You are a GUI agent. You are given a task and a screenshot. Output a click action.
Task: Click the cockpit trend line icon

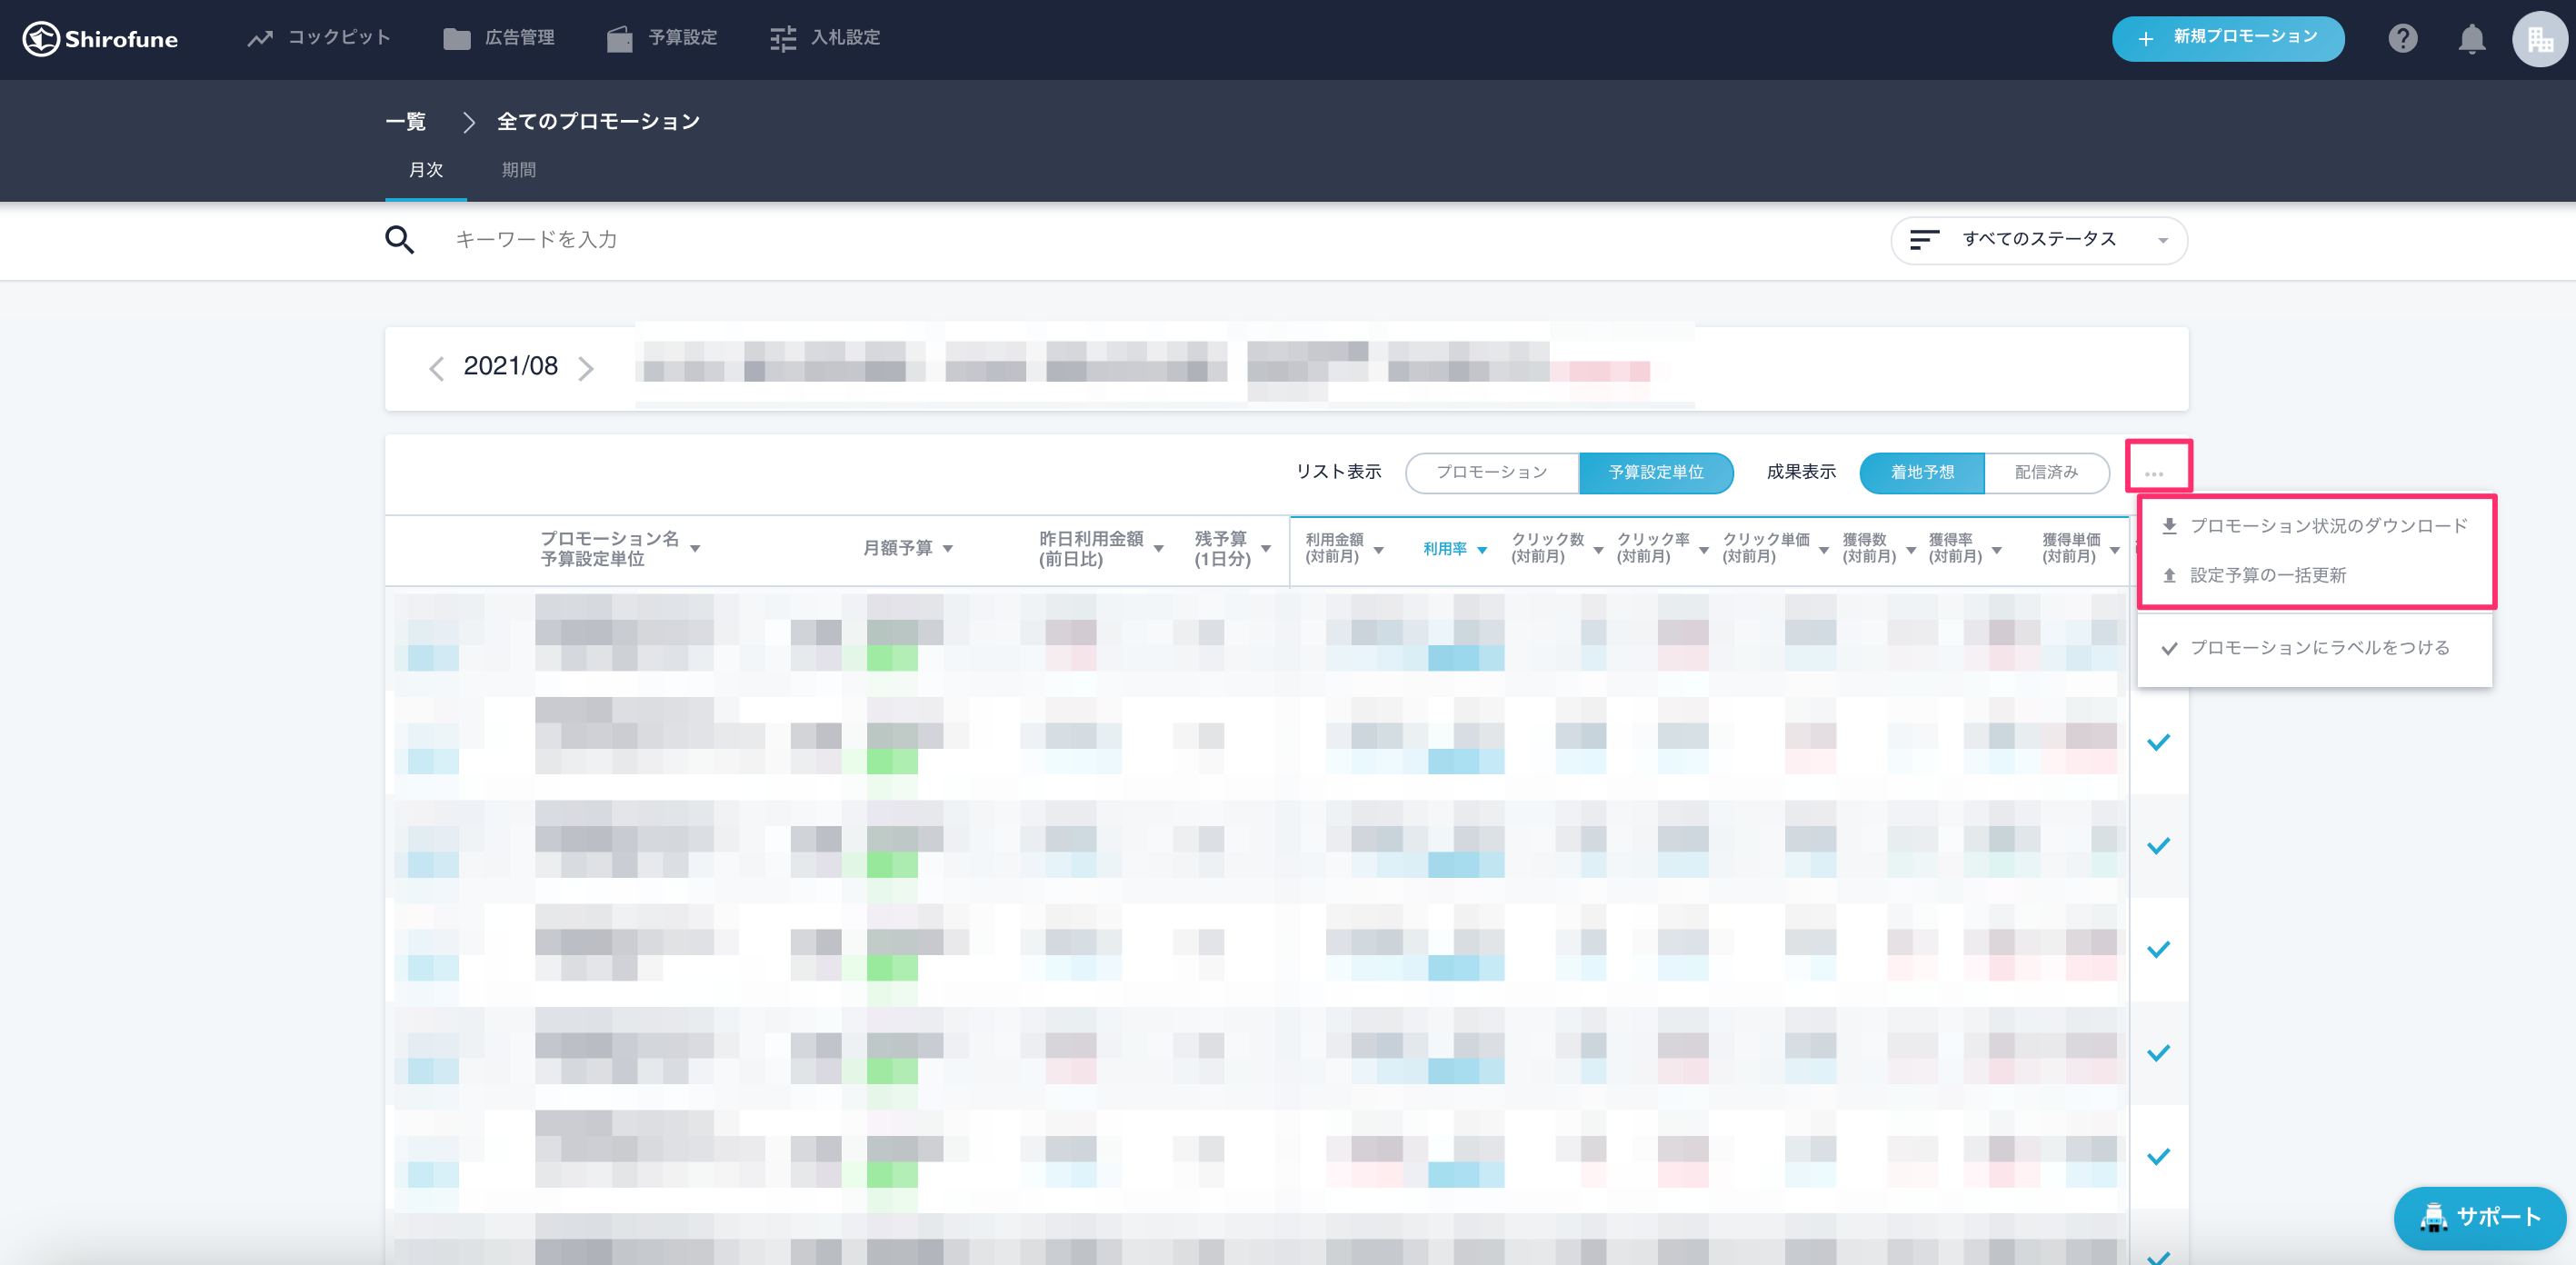pos(260,39)
